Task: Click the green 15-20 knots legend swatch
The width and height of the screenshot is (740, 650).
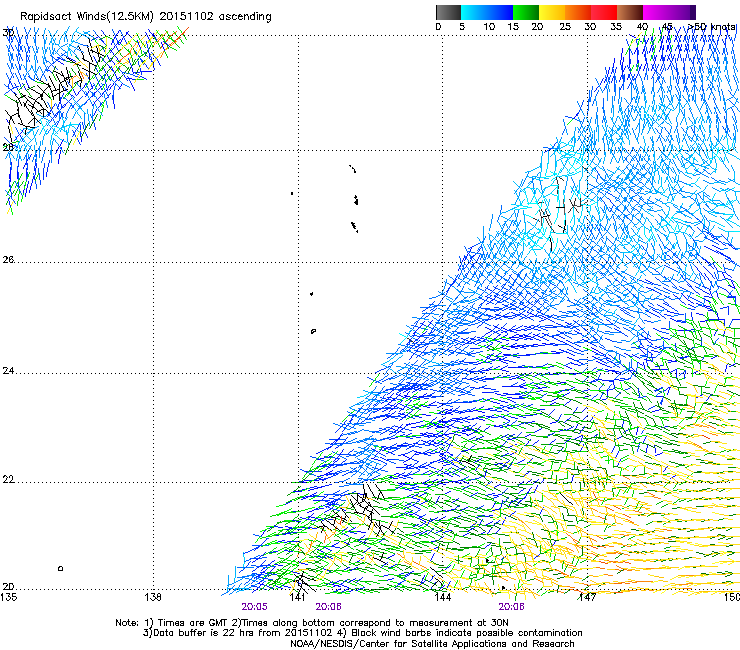Action: (x=526, y=12)
